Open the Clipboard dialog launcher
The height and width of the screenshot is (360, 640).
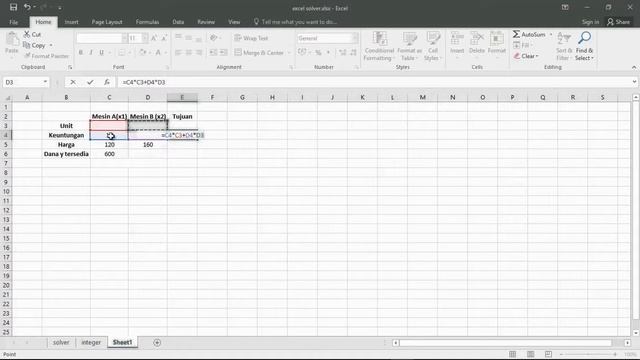[x=70, y=67]
